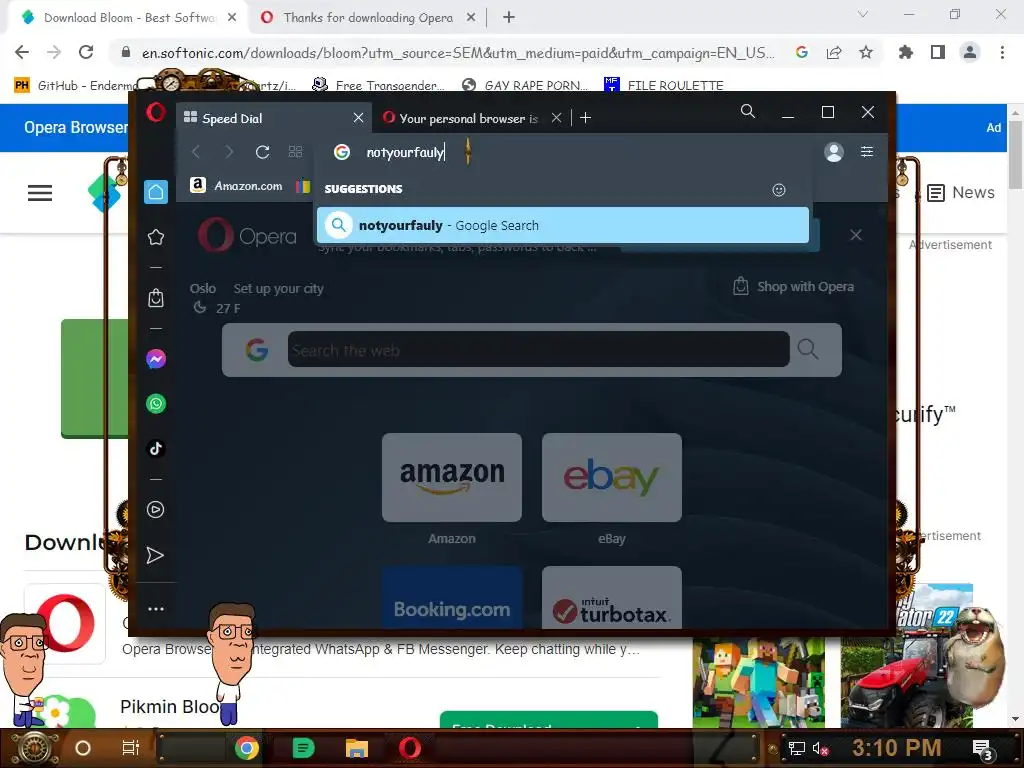Click the Speed Dial search magnifier button

tap(808, 349)
